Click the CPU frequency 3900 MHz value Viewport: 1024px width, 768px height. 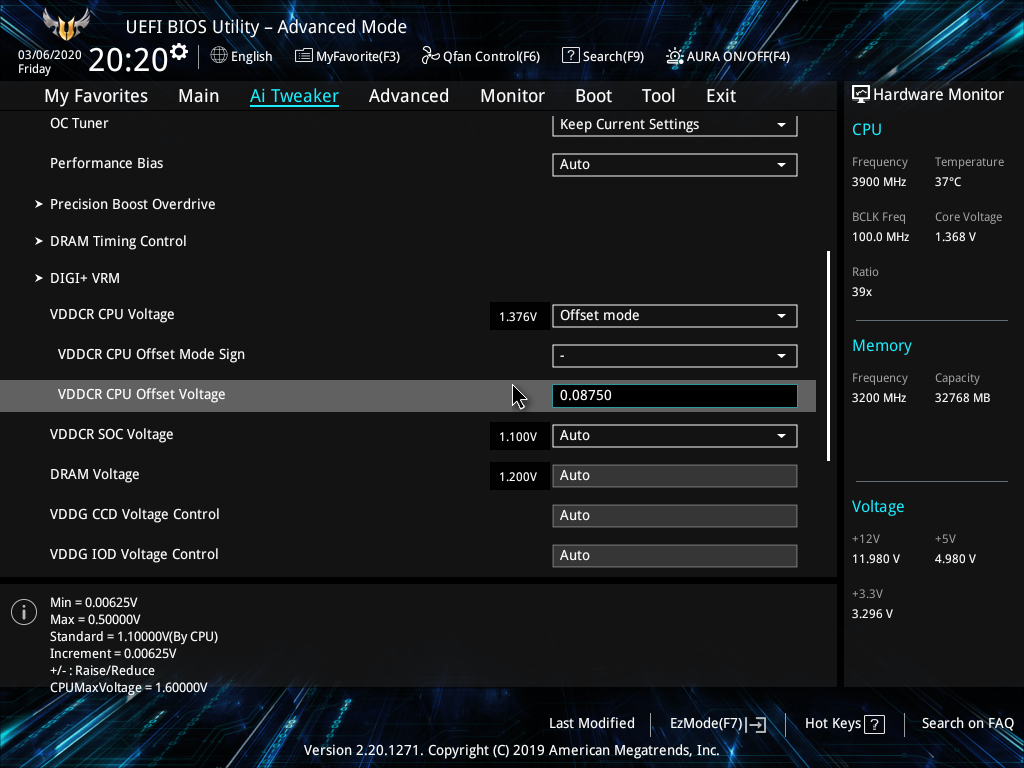(x=879, y=182)
